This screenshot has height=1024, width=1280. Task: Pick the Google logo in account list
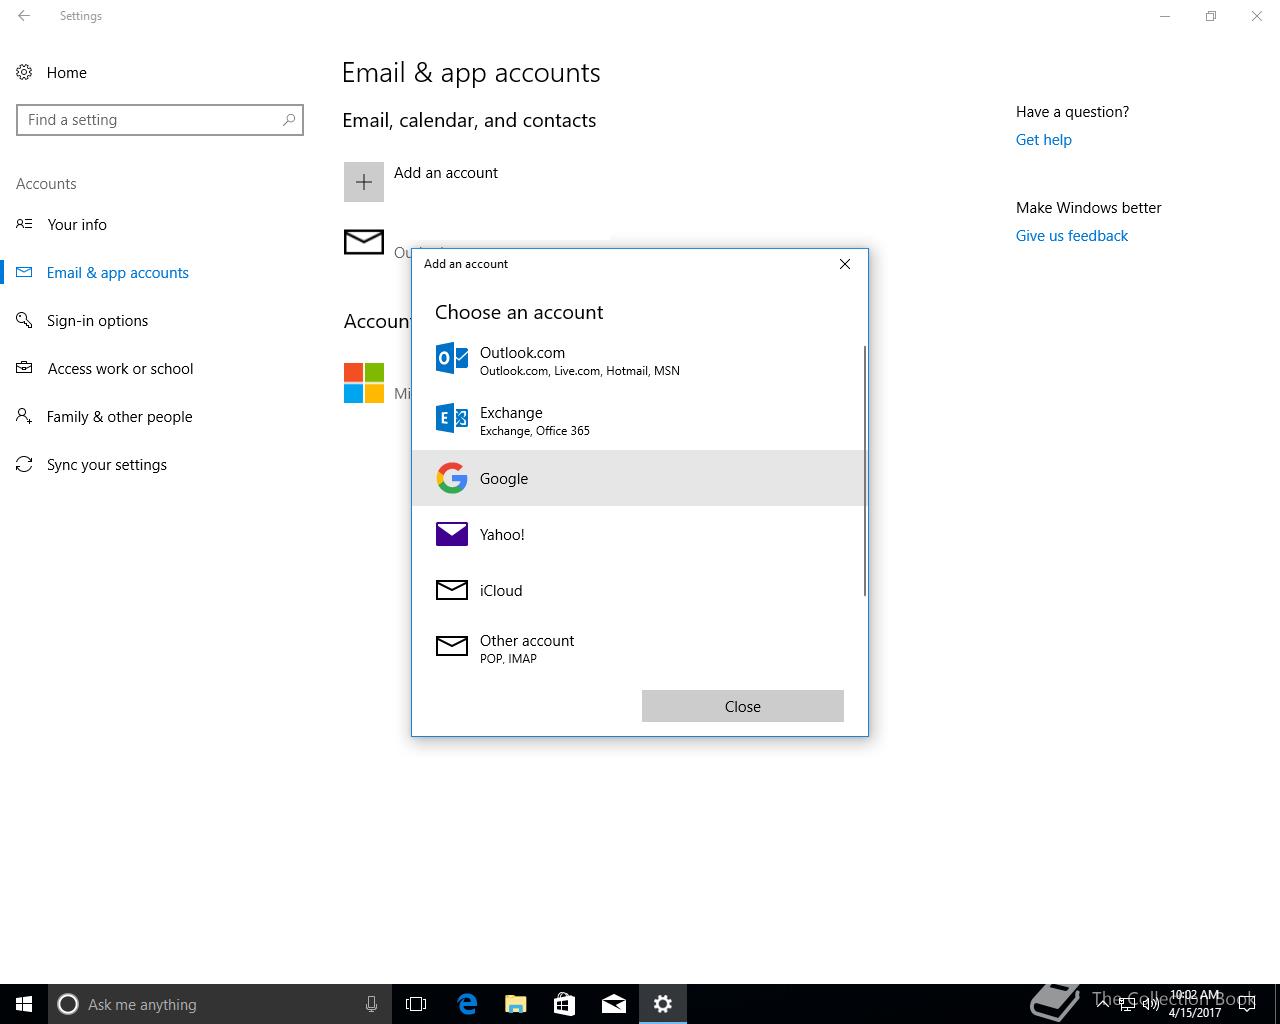click(451, 478)
